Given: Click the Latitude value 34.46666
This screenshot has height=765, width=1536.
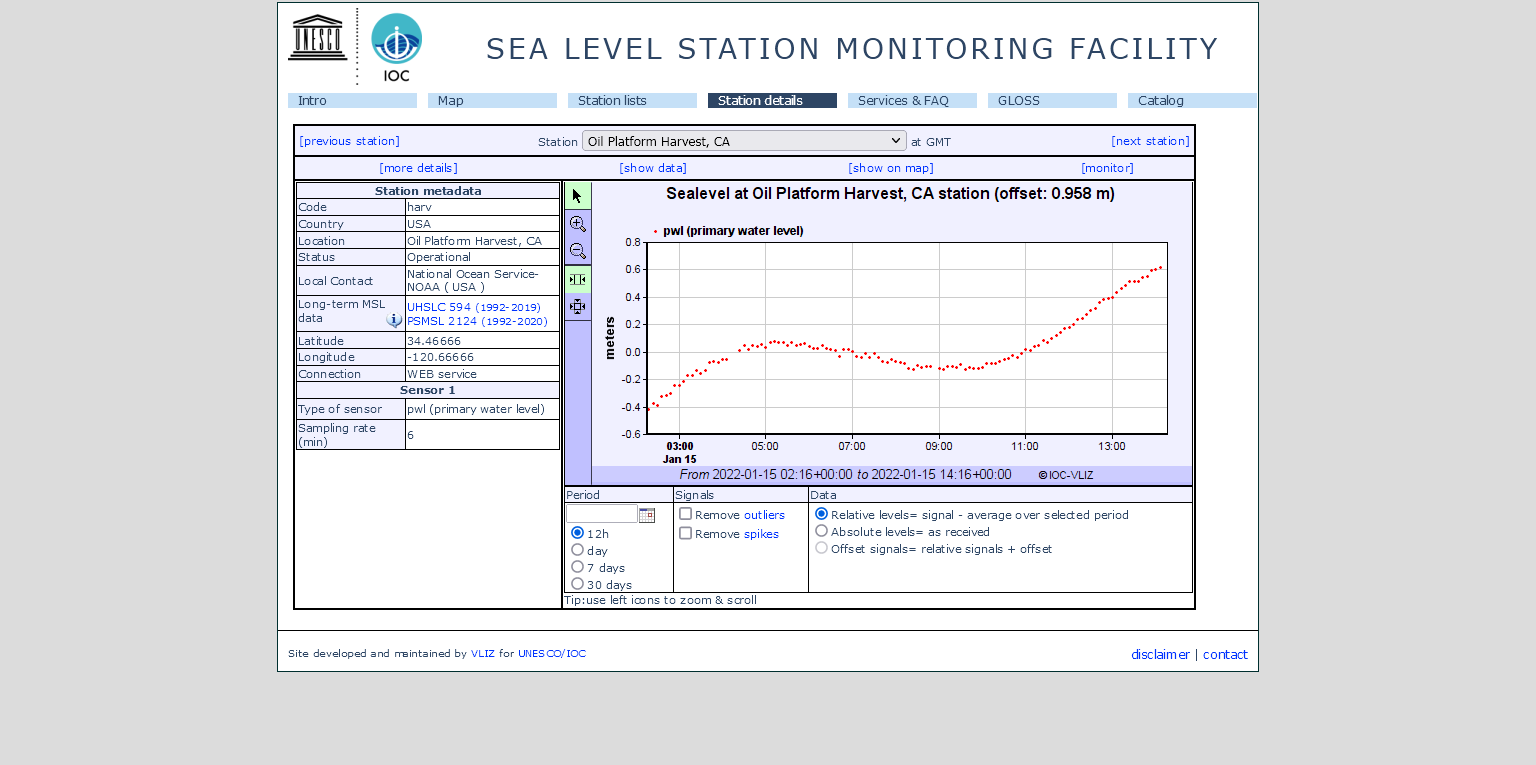Looking at the screenshot, I should coord(434,341).
